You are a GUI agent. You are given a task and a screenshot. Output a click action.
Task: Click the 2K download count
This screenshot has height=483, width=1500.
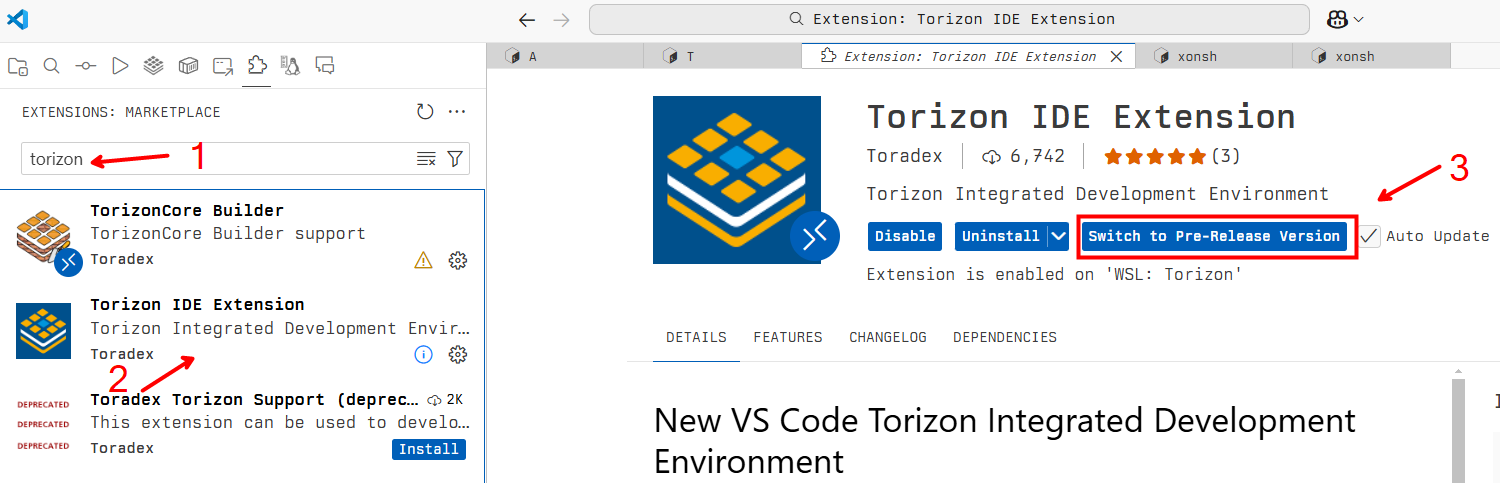point(445,399)
